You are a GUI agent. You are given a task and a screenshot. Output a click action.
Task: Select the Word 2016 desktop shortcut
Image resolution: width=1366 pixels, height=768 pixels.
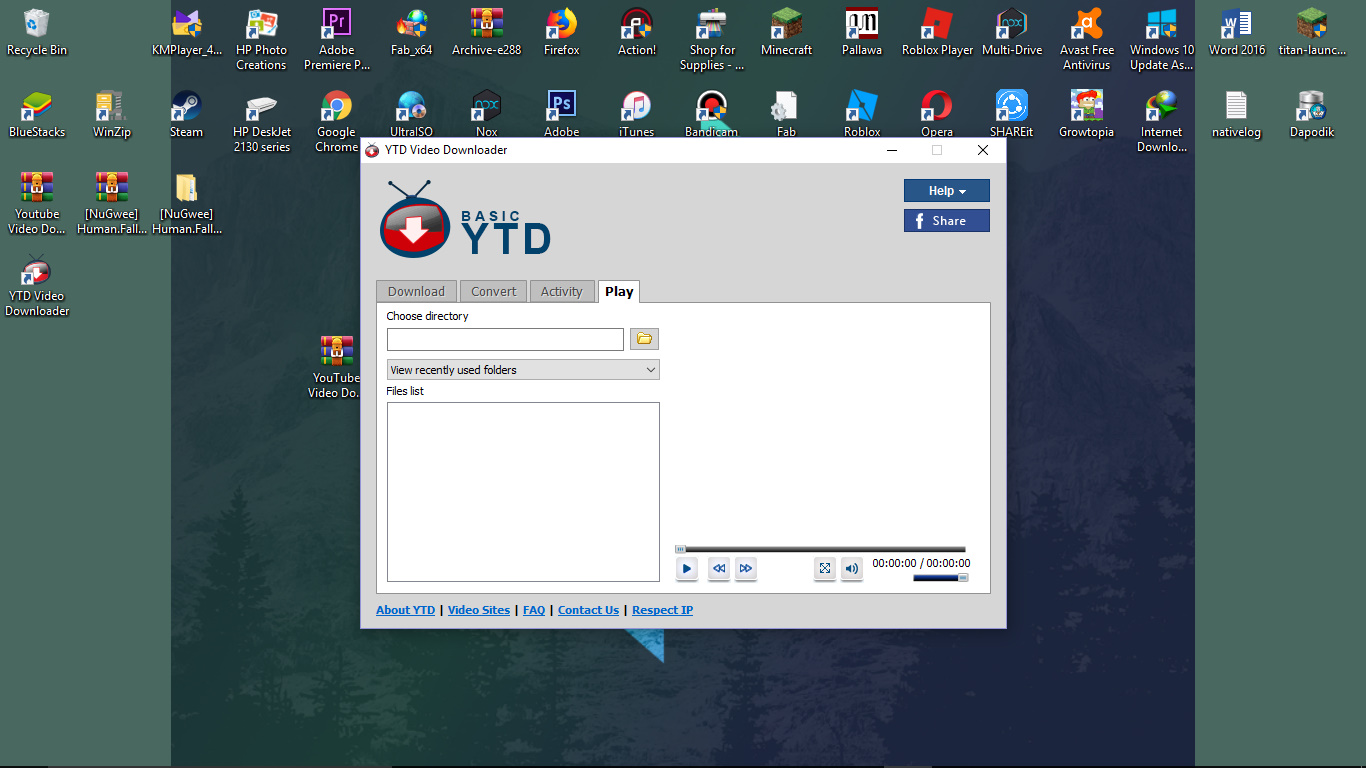tap(1237, 33)
